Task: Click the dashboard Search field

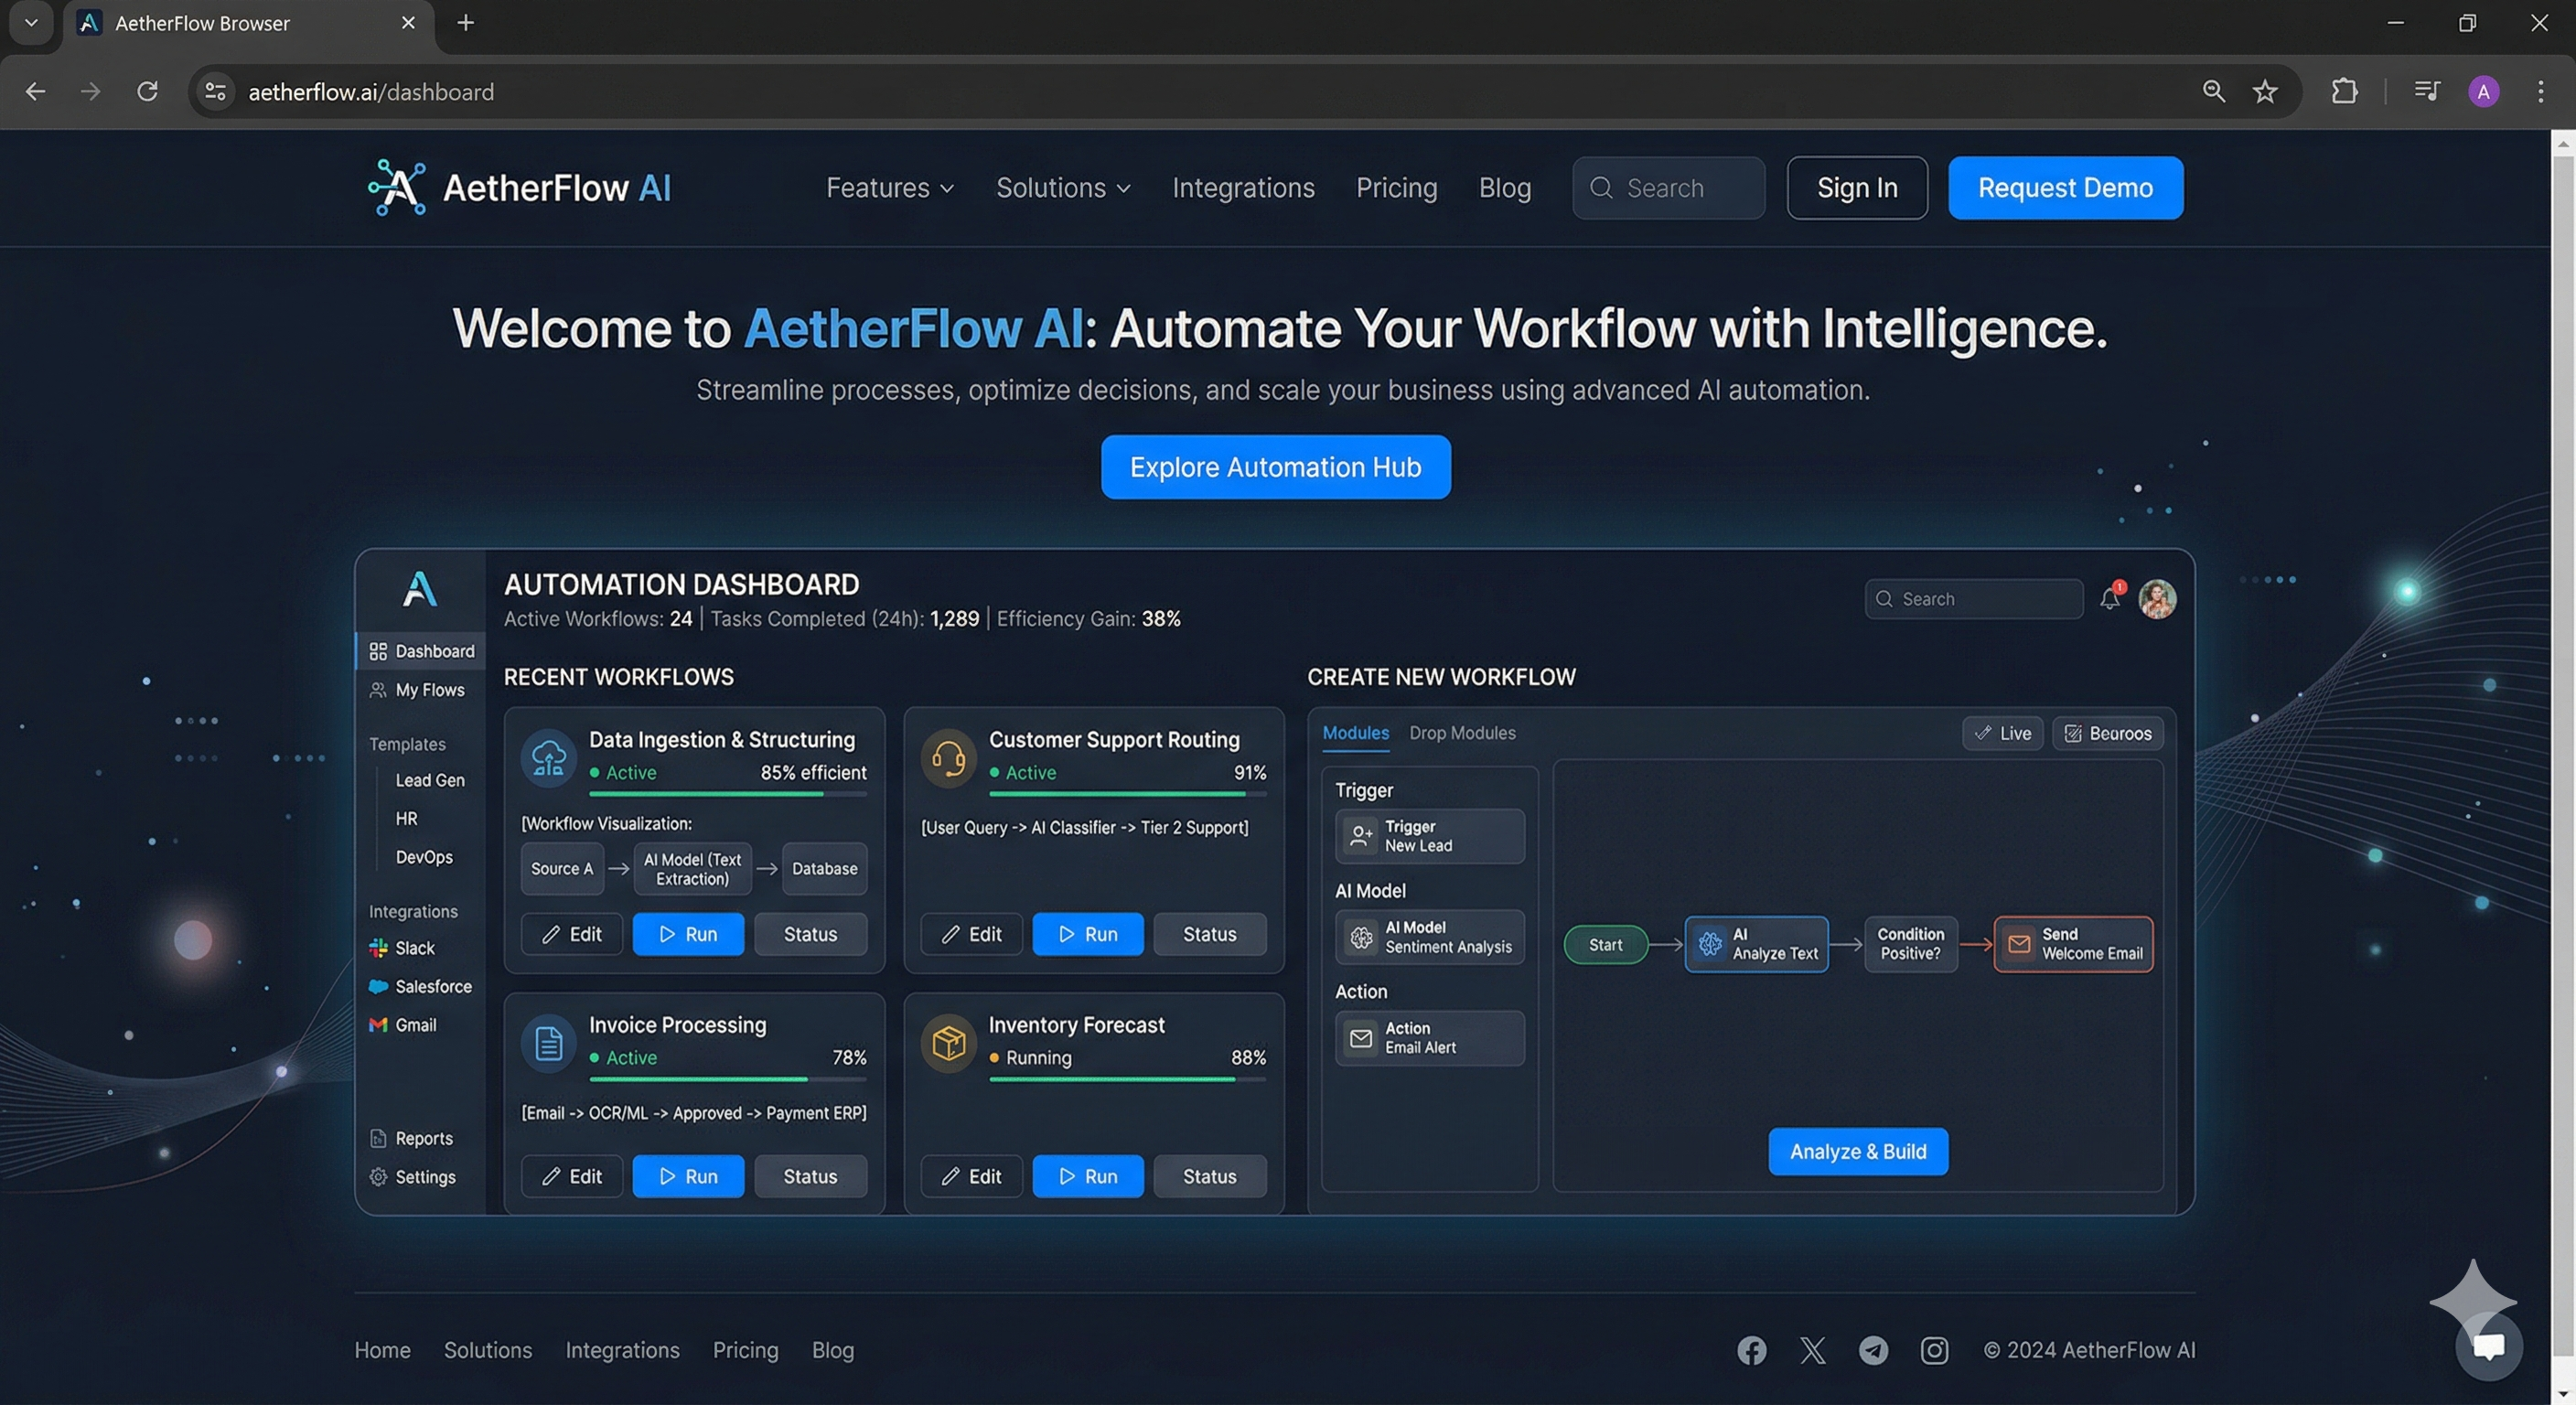Action: pyautogui.click(x=1973, y=598)
